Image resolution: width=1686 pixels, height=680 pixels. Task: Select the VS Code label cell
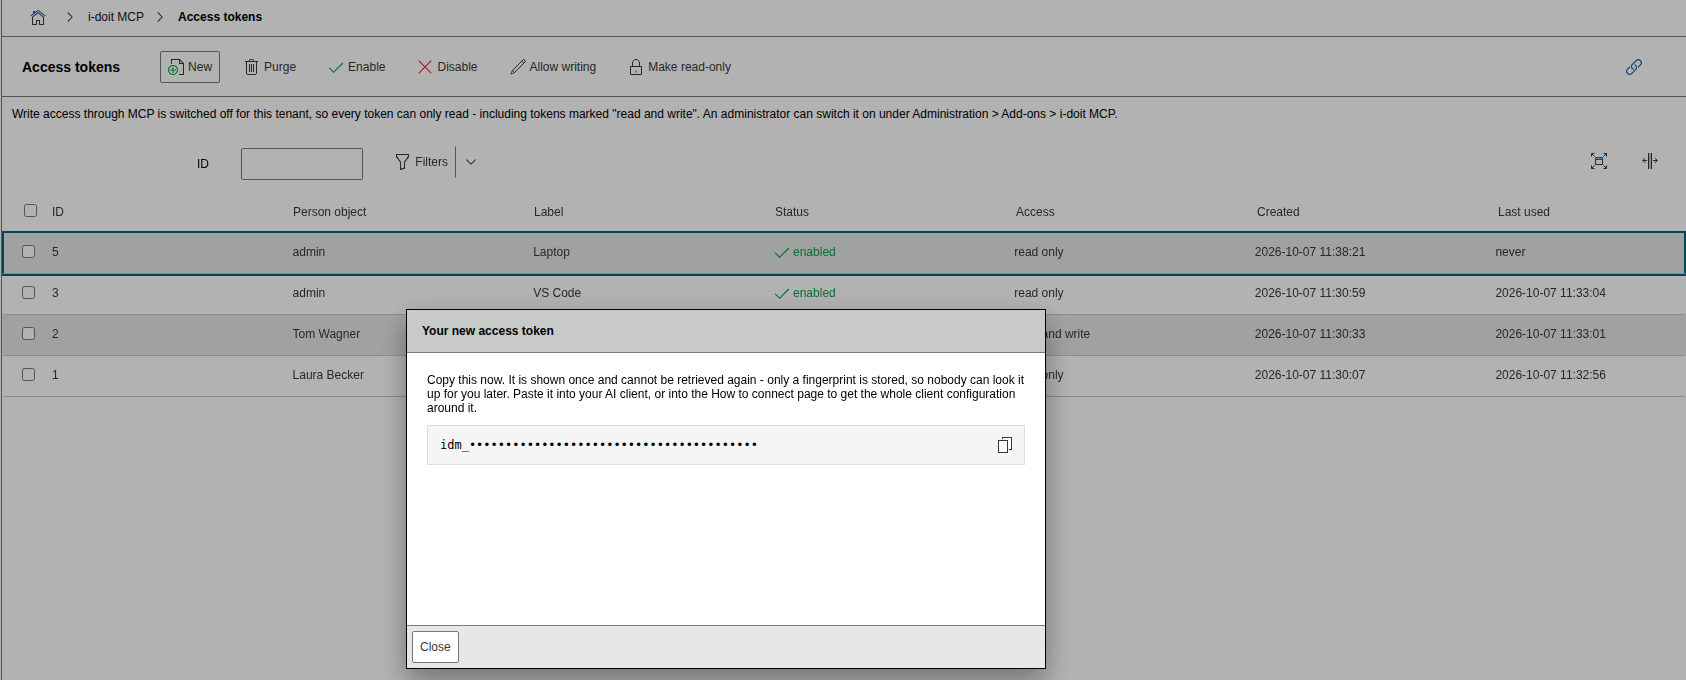tap(557, 293)
